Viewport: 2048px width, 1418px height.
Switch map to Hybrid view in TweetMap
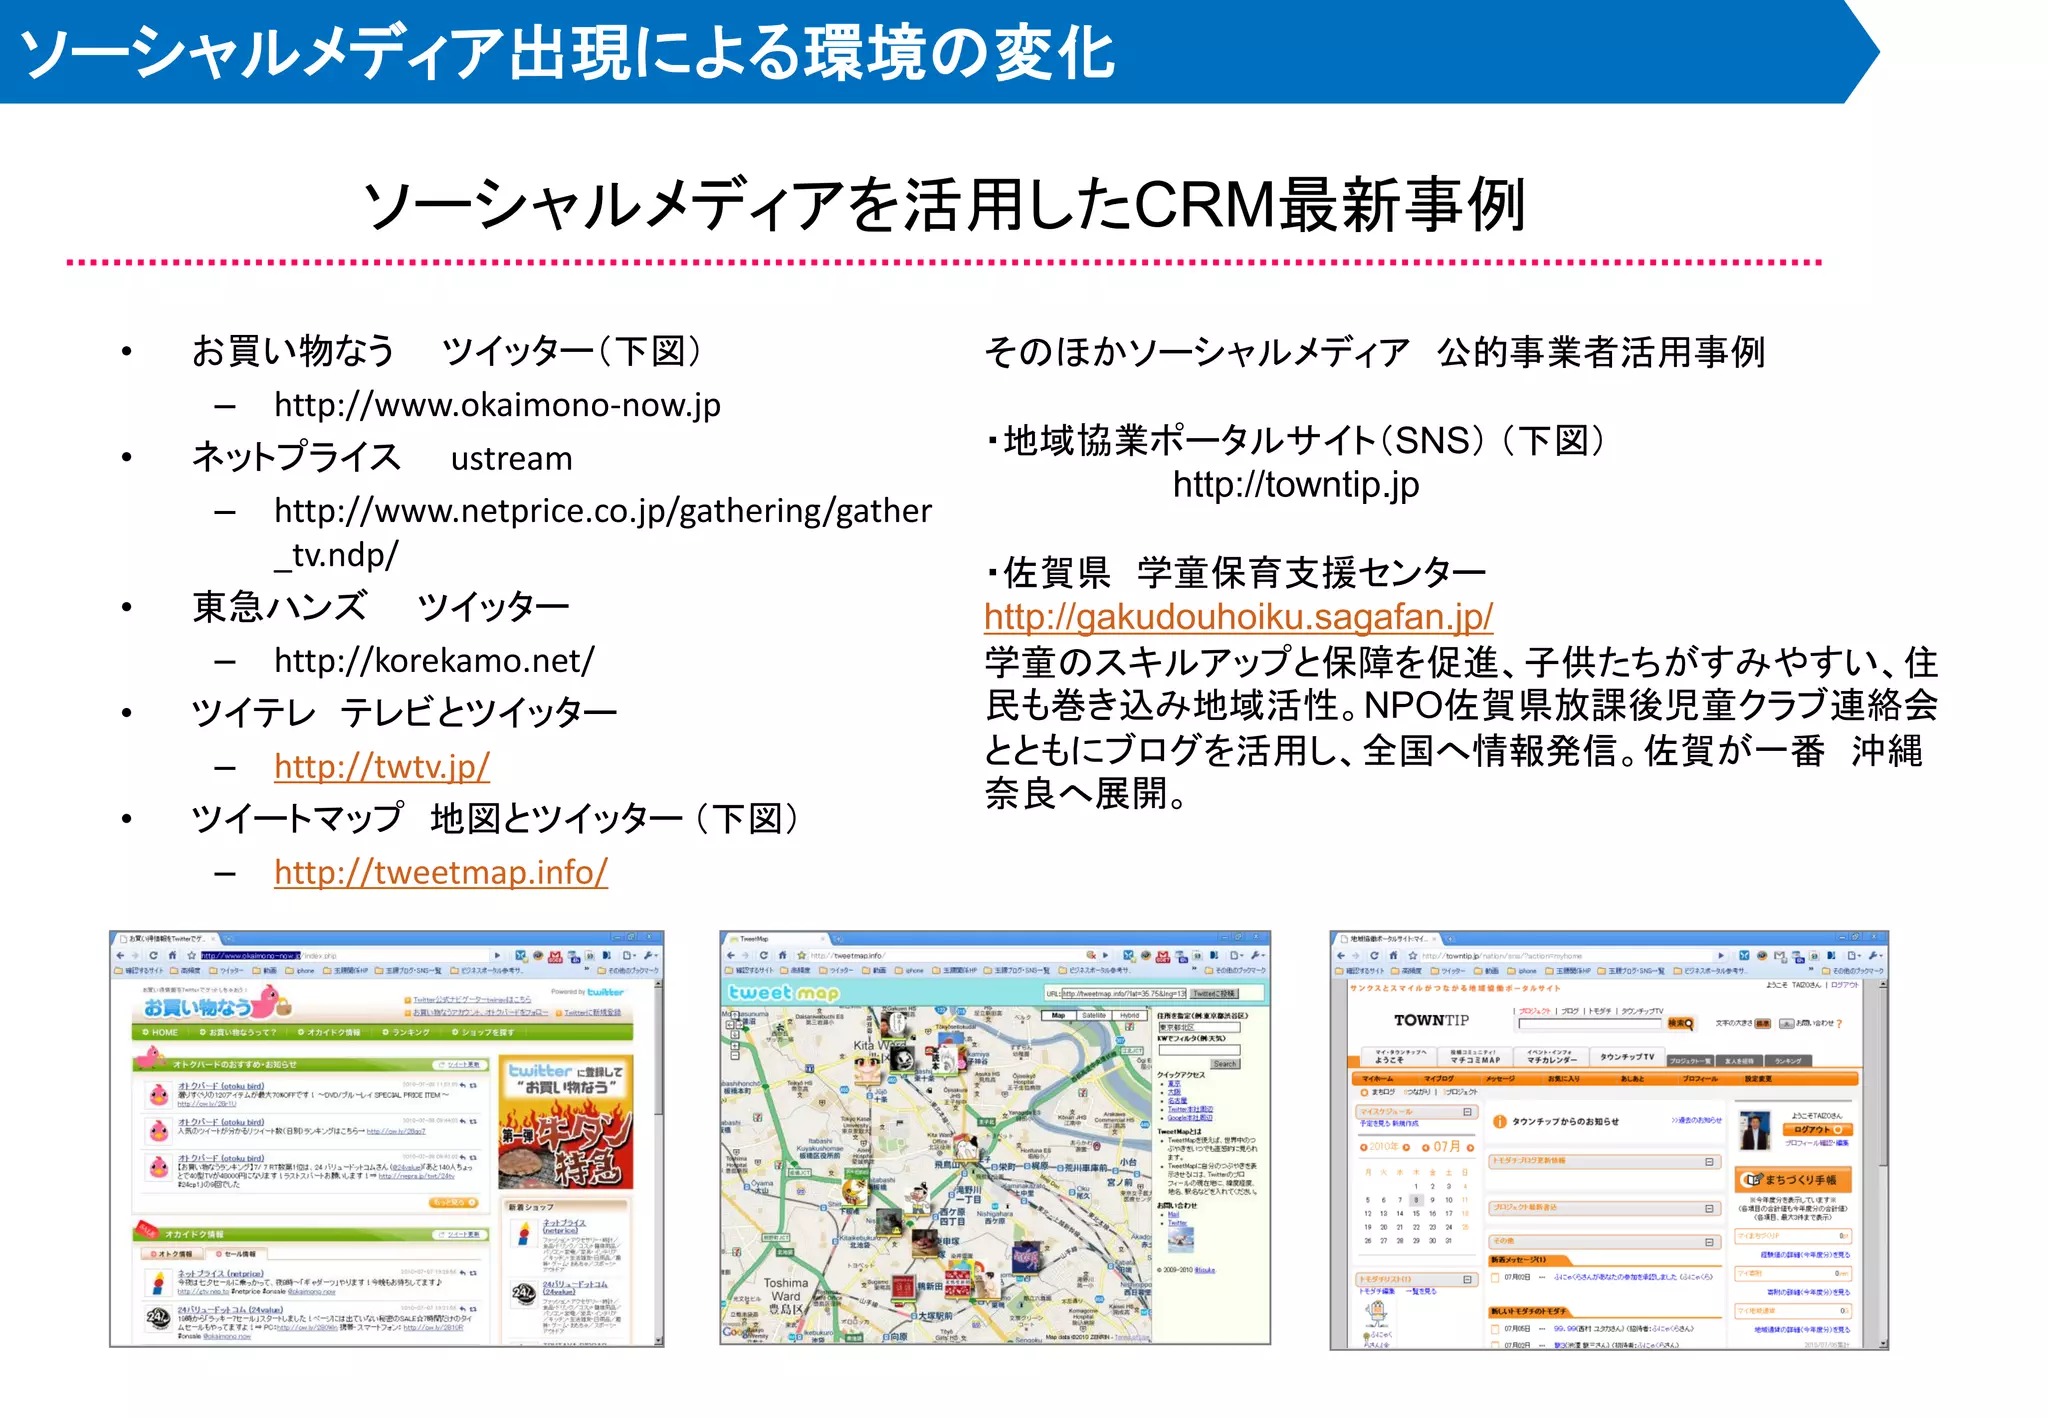1130,1015
